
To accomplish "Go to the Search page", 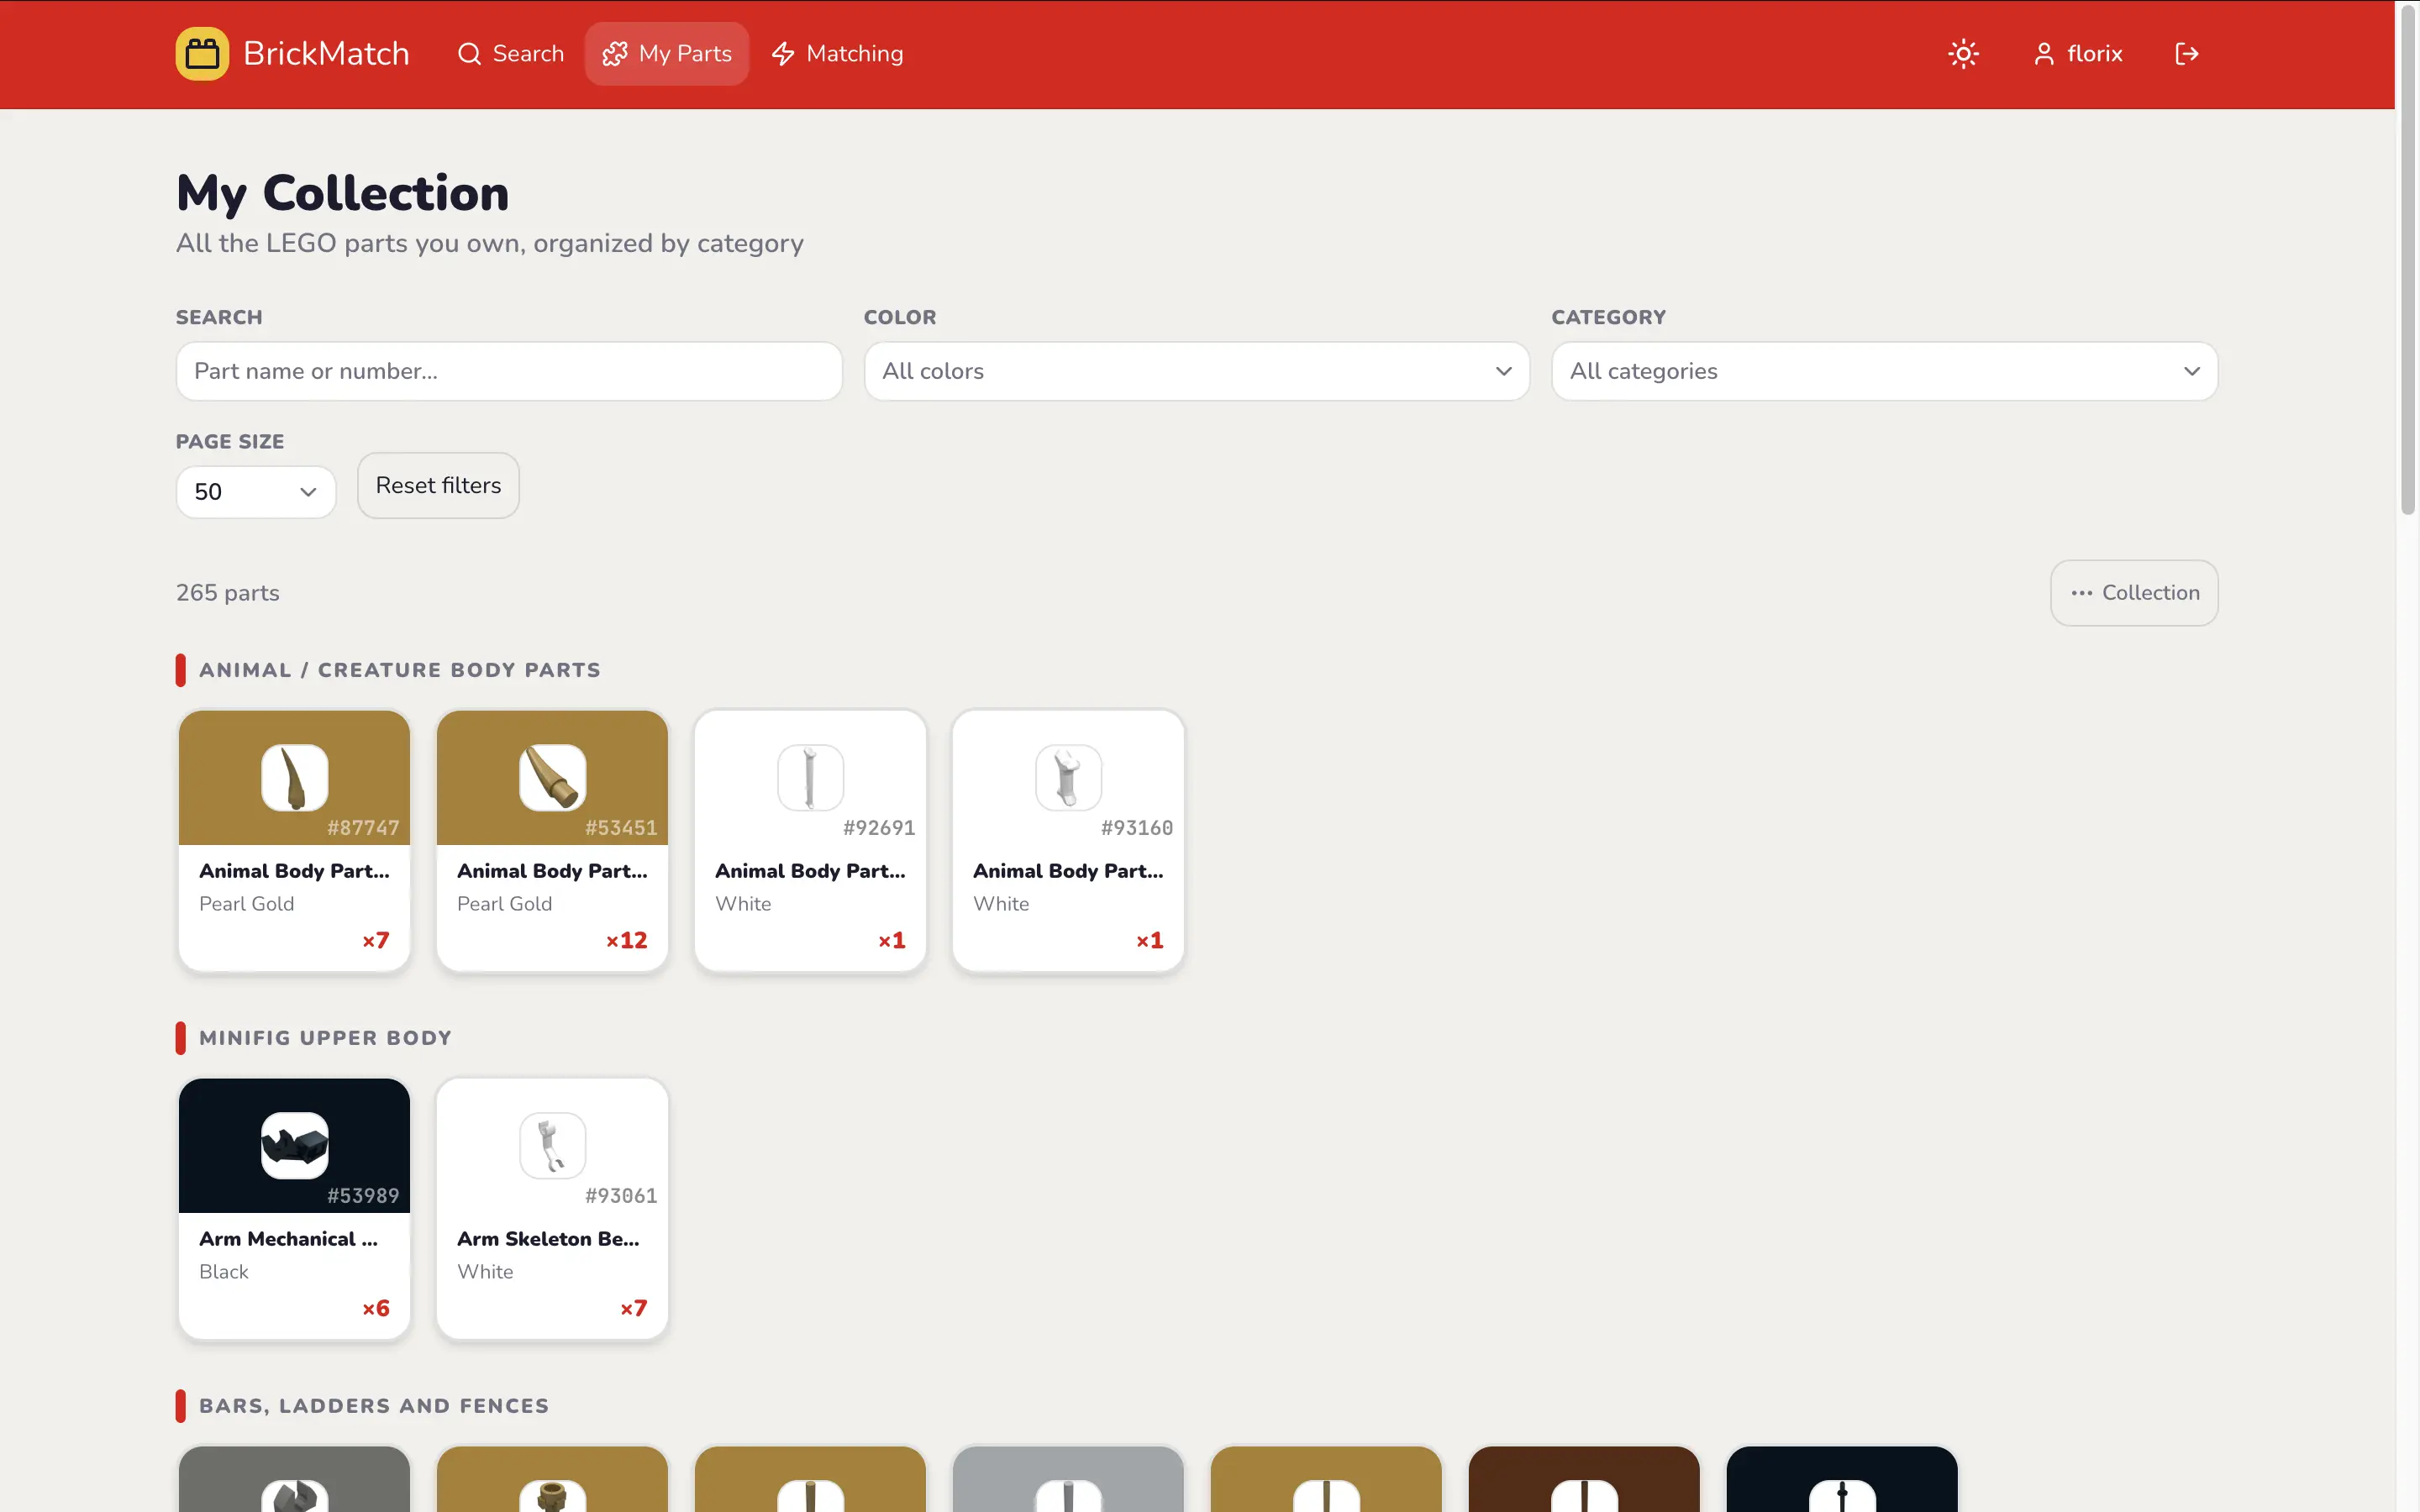I will click(x=510, y=54).
